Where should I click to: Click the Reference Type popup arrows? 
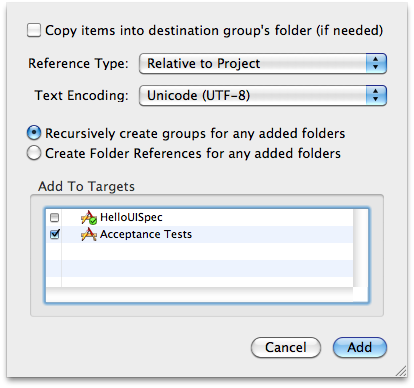(376, 63)
